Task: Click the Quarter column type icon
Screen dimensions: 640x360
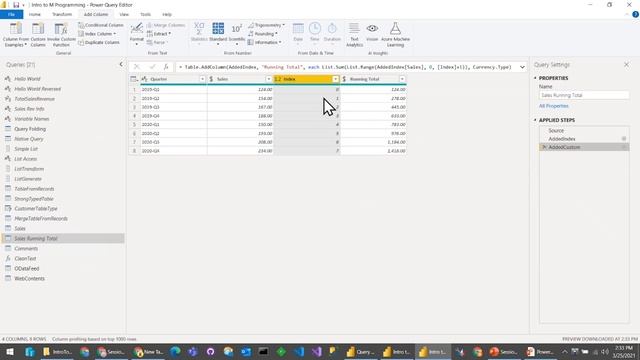Action: coord(144,79)
